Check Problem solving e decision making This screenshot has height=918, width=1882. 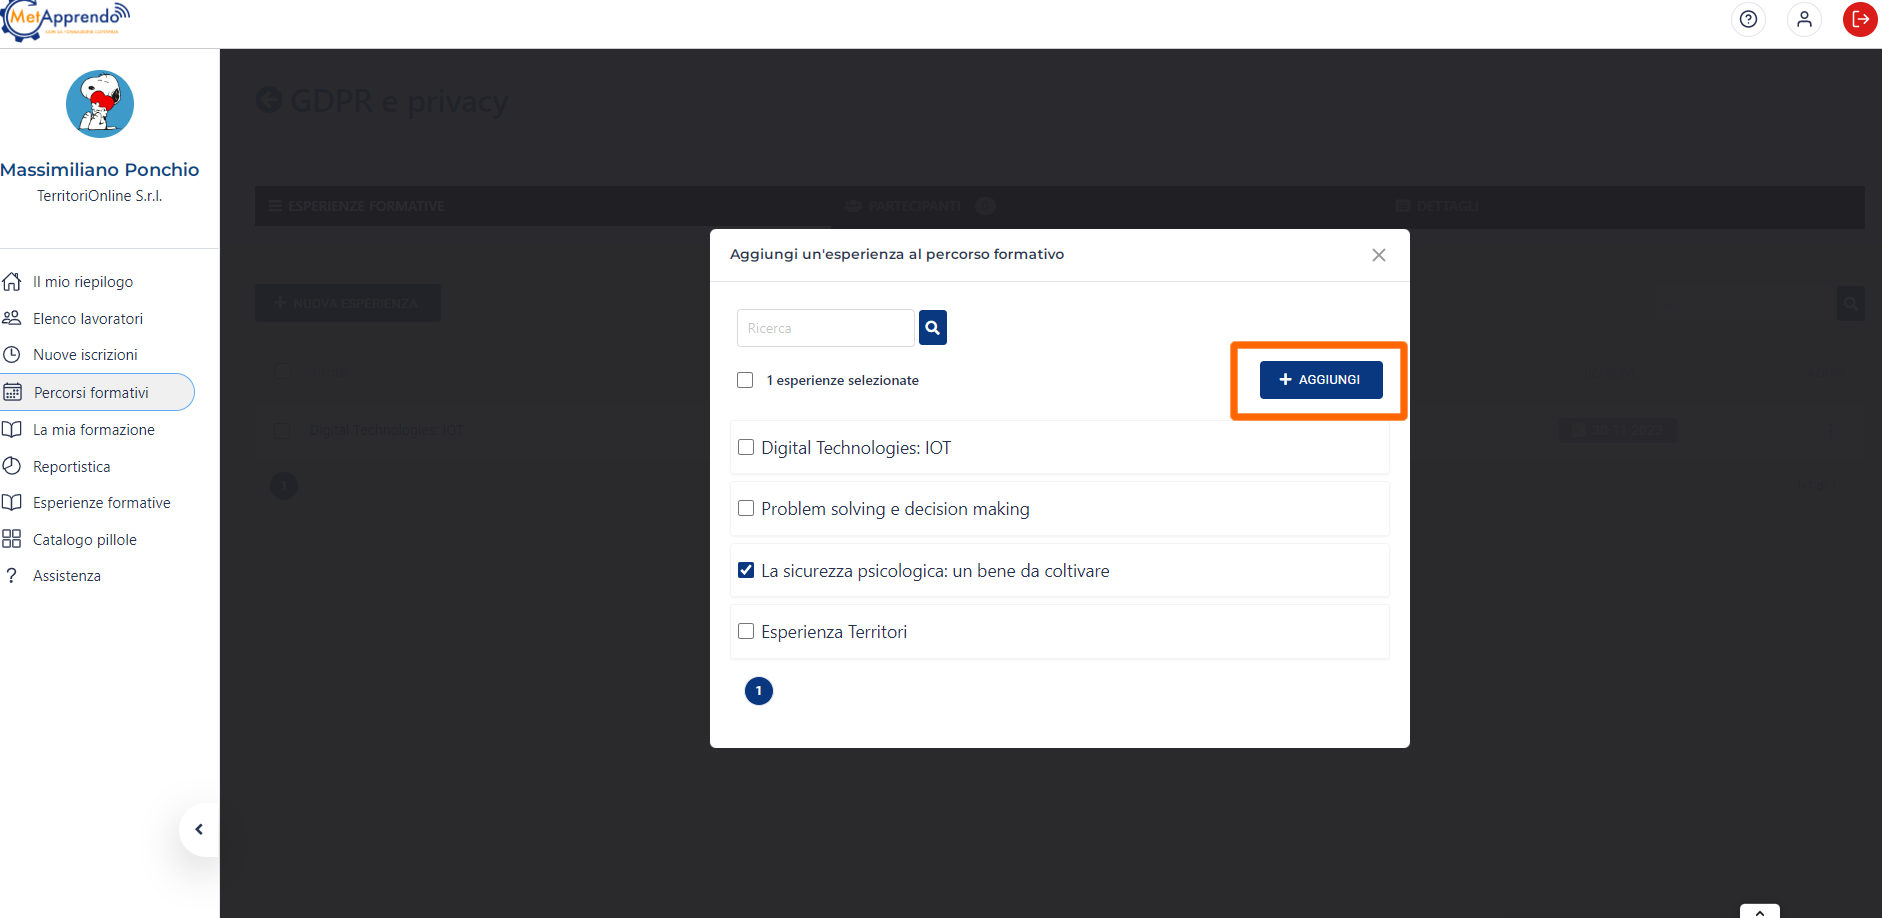pyautogui.click(x=746, y=508)
